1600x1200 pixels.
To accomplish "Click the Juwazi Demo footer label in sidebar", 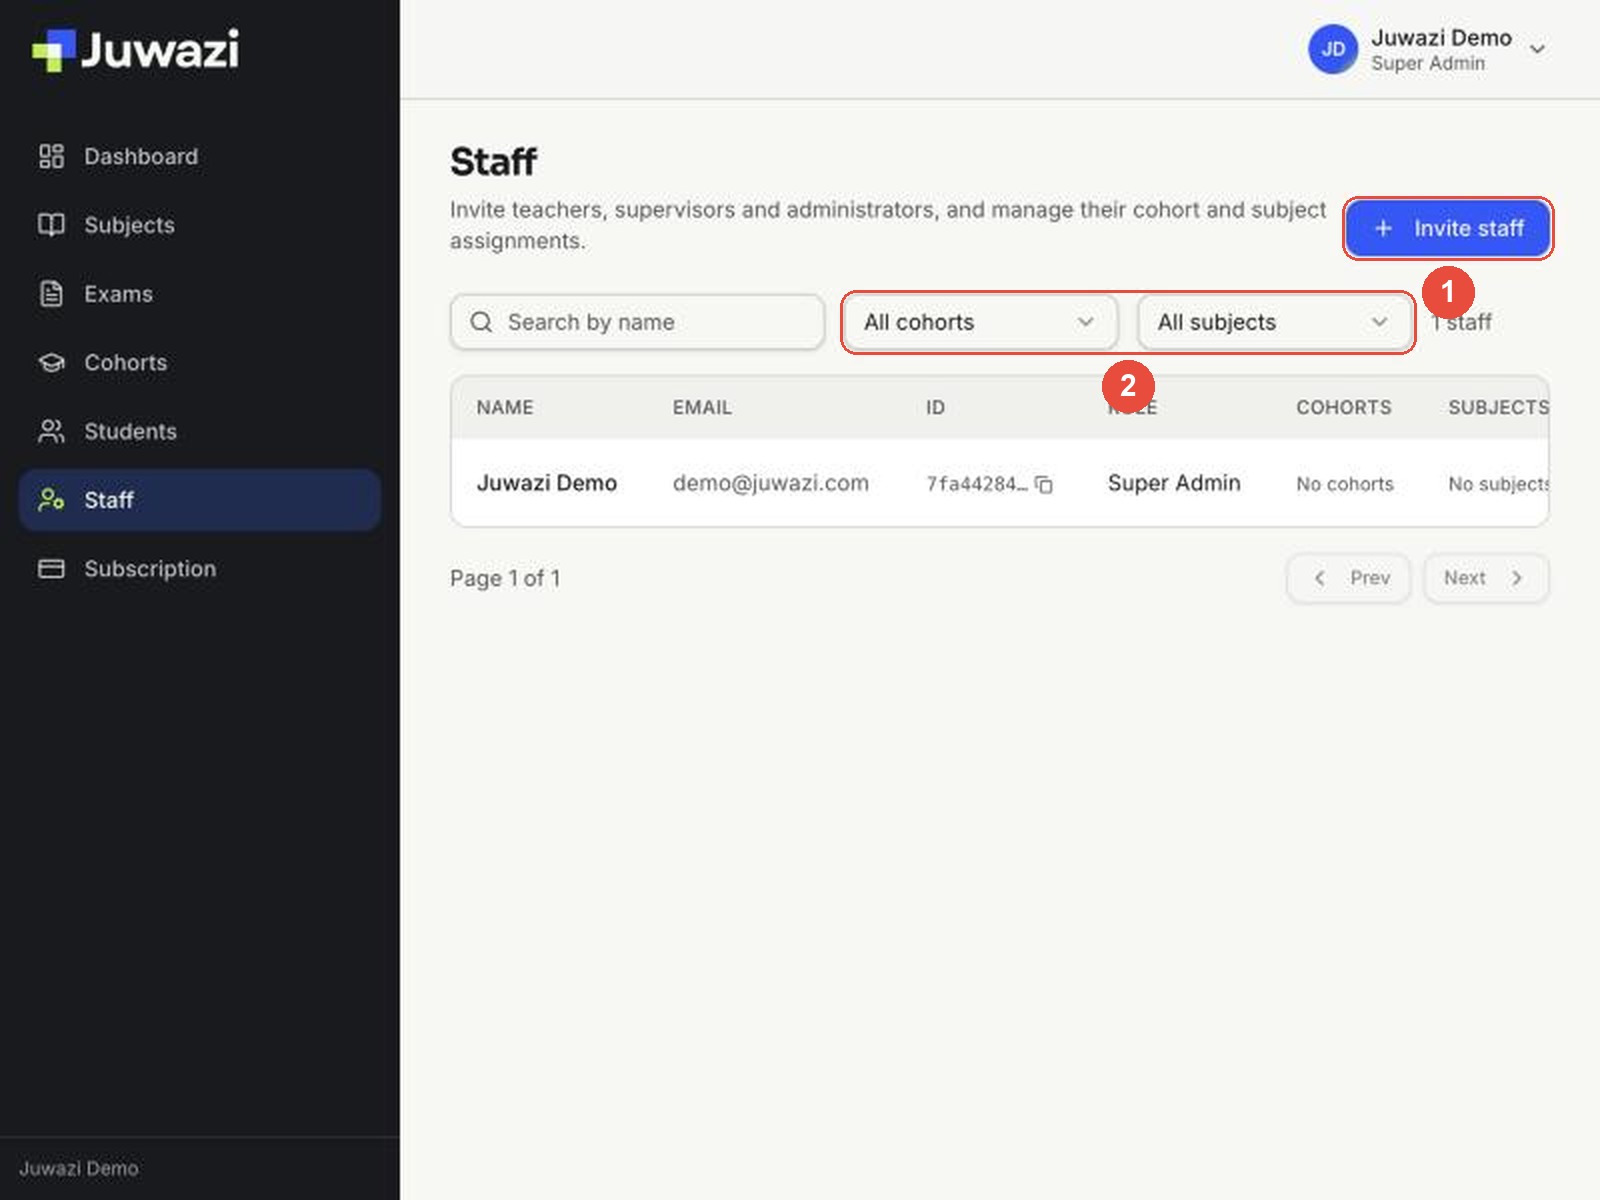I will coord(79,1168).
